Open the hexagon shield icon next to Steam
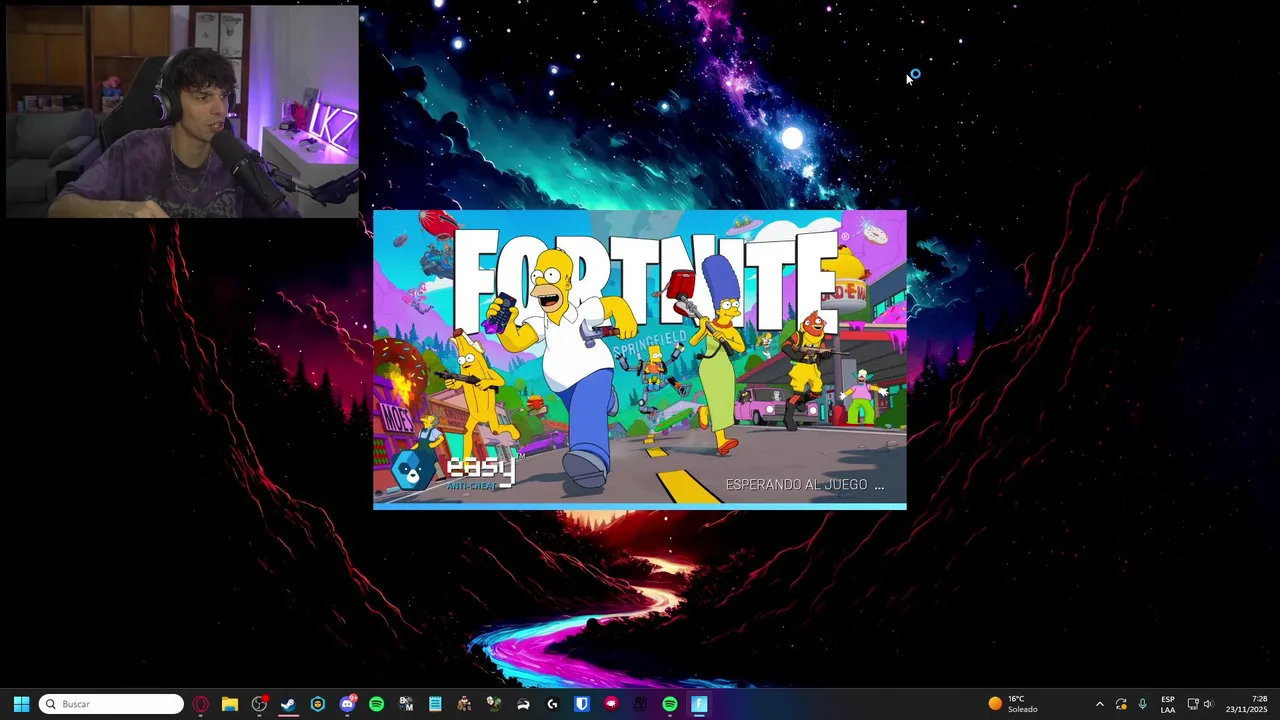 318,704
